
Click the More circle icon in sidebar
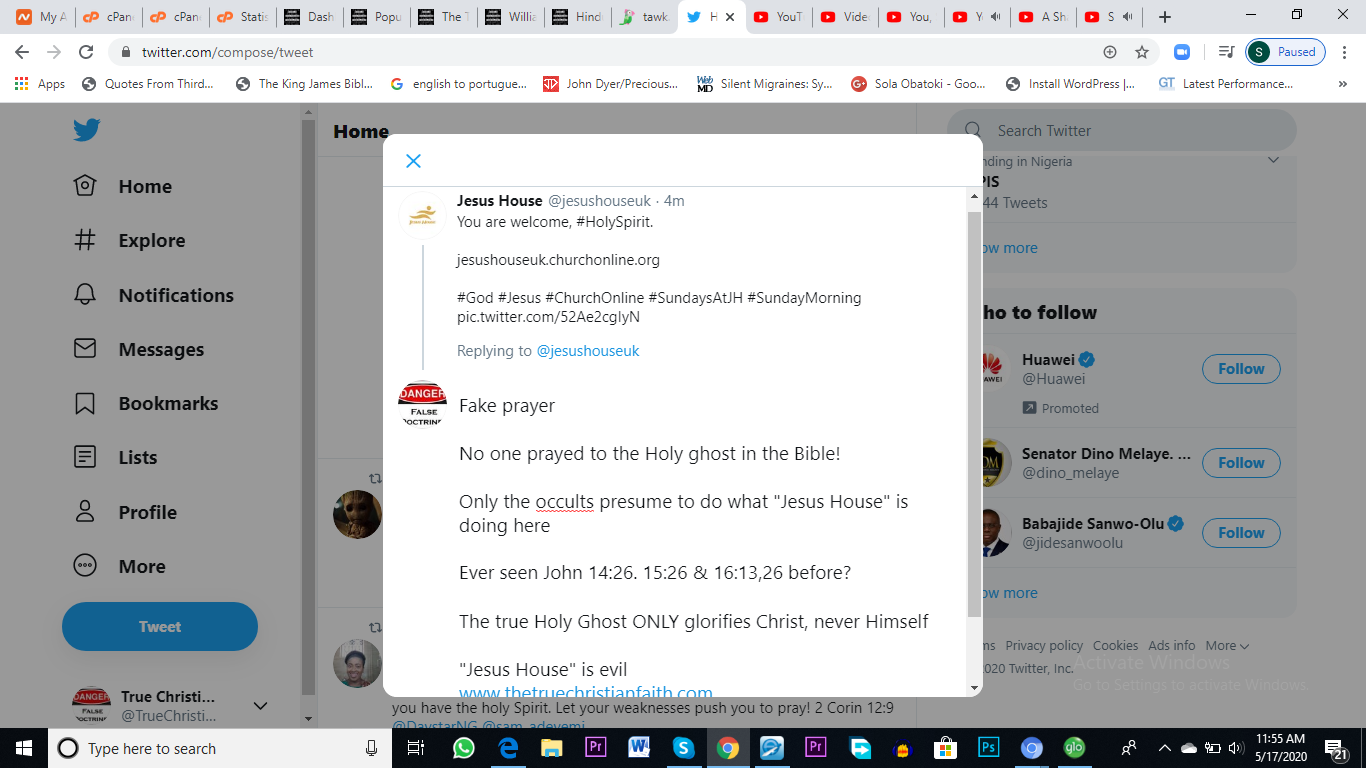pyautogui.click(x=86, y=566)
